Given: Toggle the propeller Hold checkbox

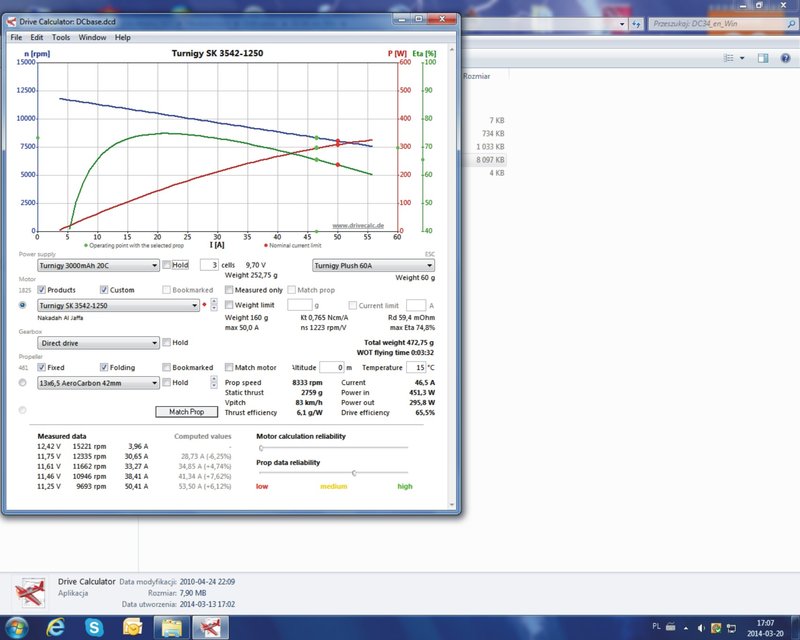Looking at the screenshot, I should 166,382.
